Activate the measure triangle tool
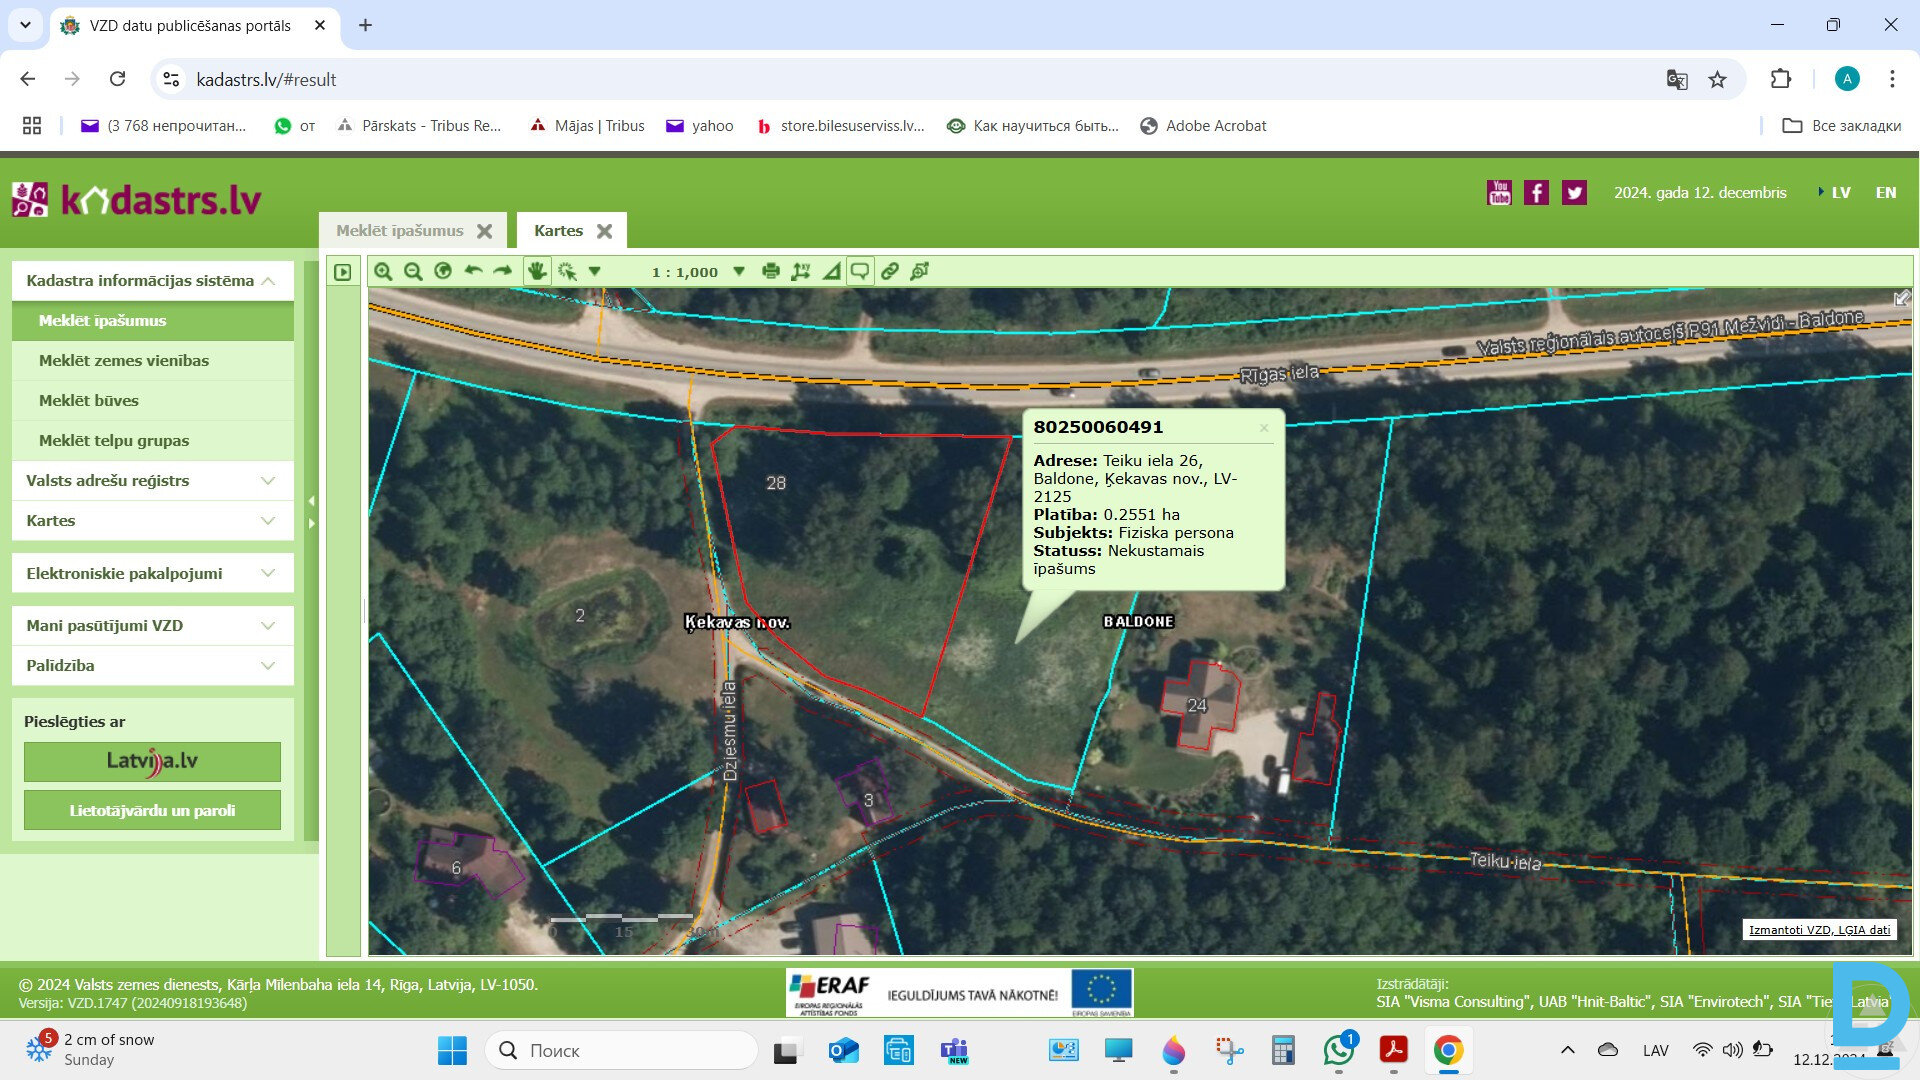This screenshot has height=1080, width=1920. (x=831, y=271)
